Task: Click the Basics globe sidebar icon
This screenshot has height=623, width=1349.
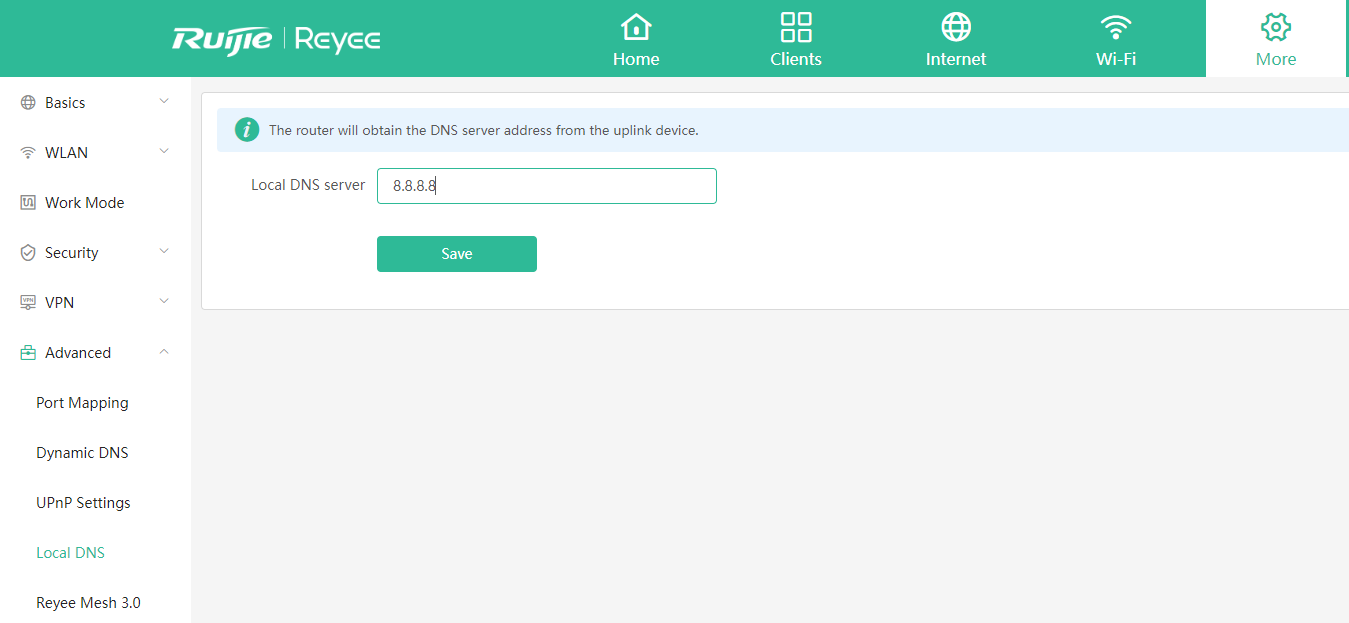Action: tap(28, 103)
